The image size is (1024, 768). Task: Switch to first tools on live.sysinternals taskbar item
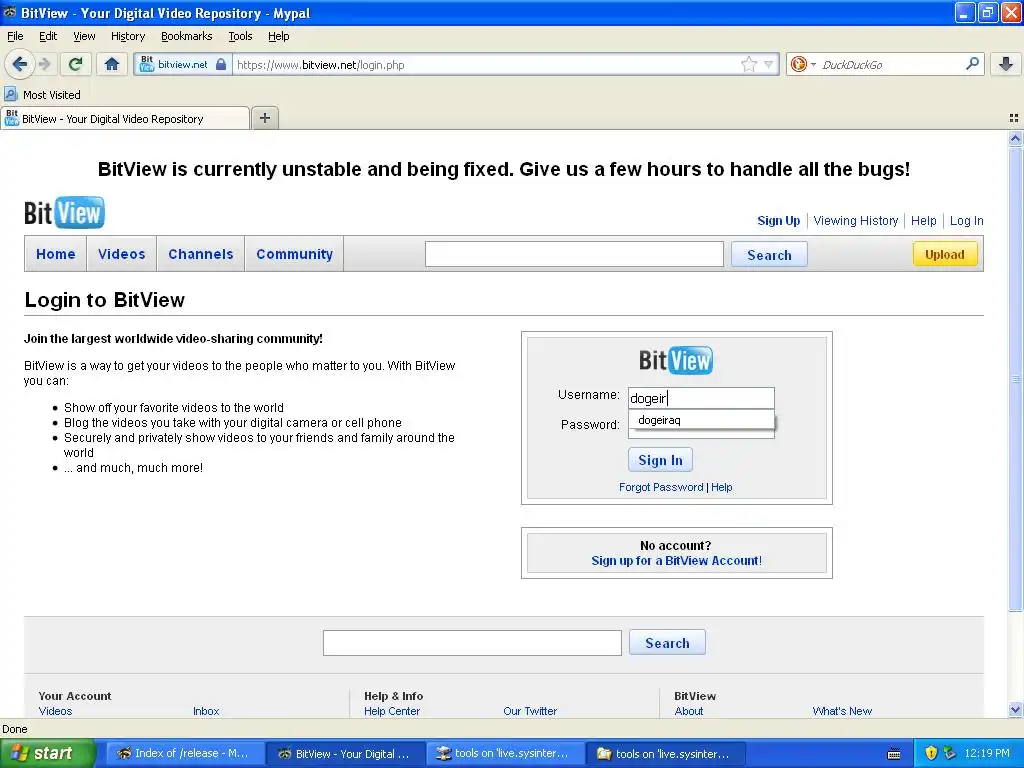point(505,753)
